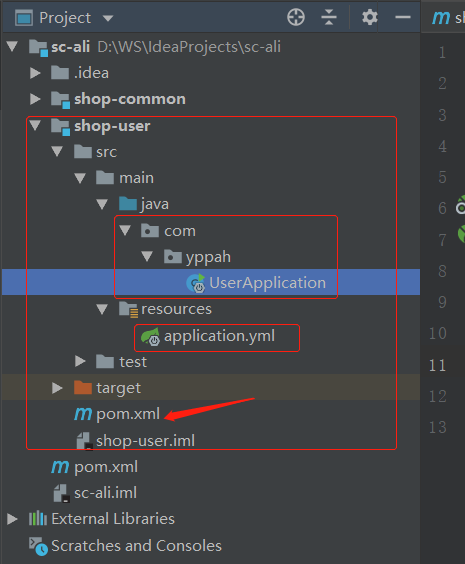This screenshot has height=564, width=465.
Task: Select the target folder name
Action: 119,388
